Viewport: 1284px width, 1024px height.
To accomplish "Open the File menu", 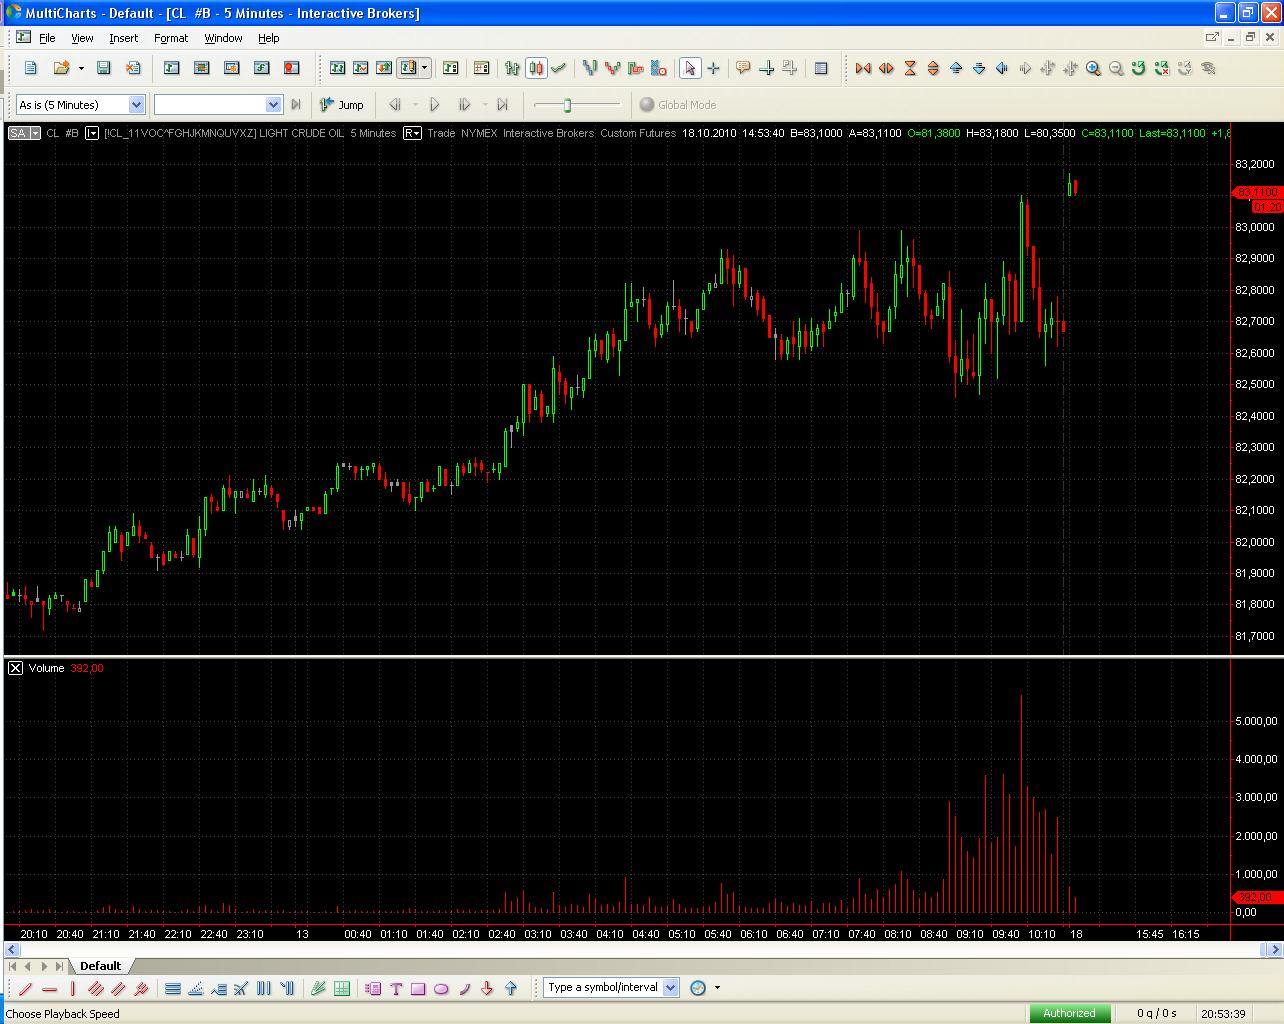I will [x=47, y=38].
